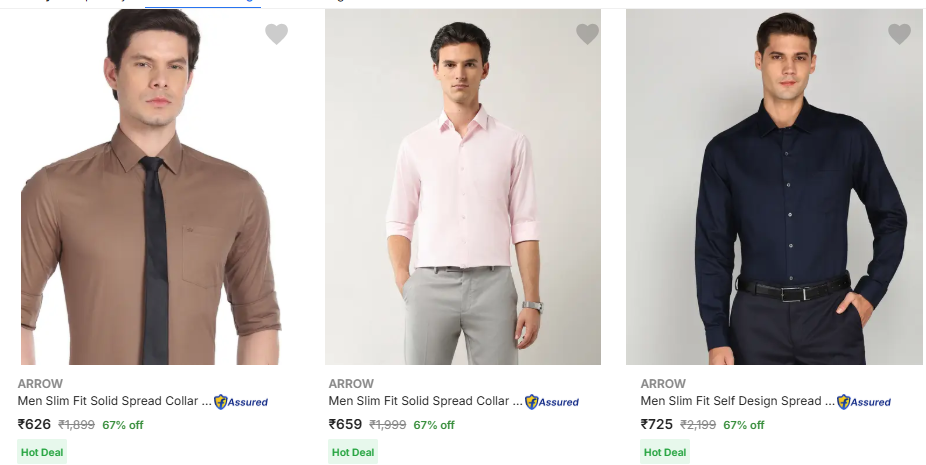Image resolution: width=926 pixels, height=465 pixels.
Task: Click Assured badge on navy shirt listing
Action: click(x=864, y=402)
